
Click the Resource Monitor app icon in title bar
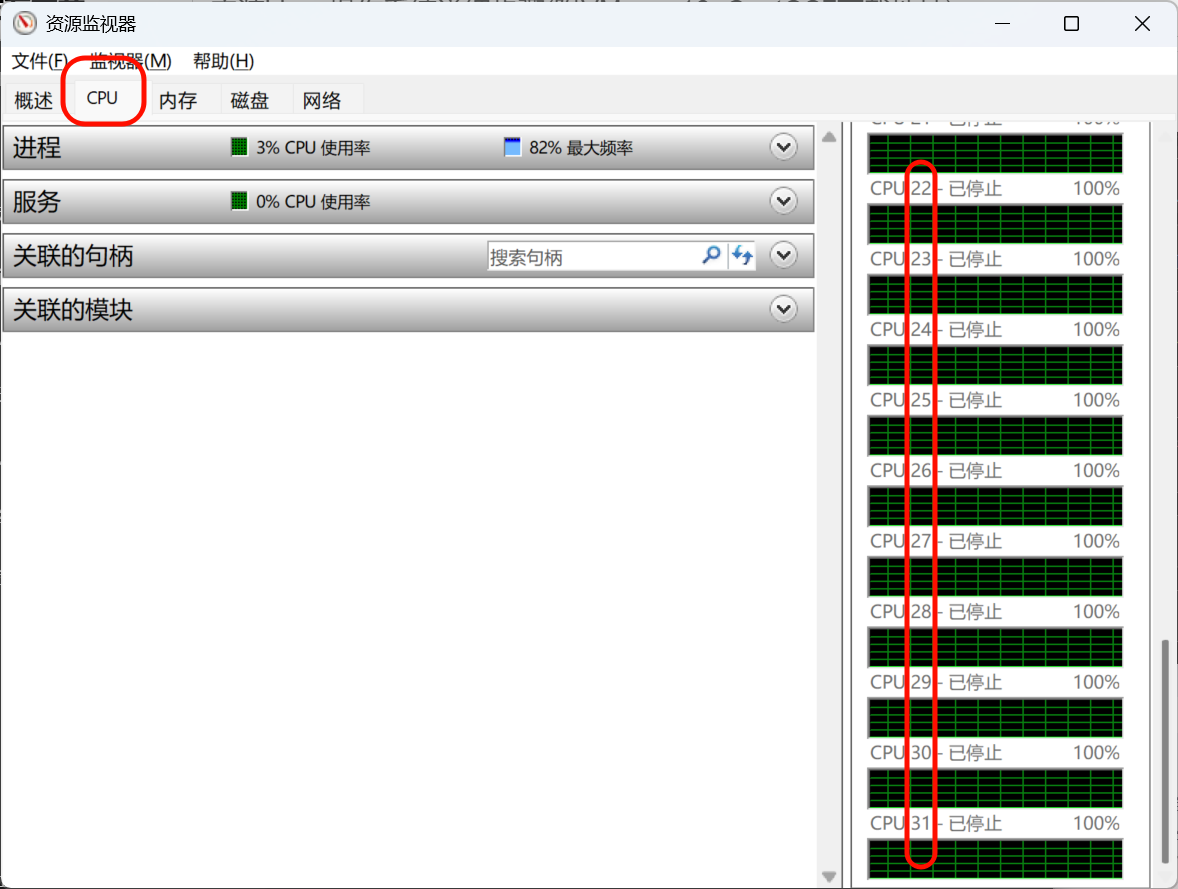coord(25,24)
